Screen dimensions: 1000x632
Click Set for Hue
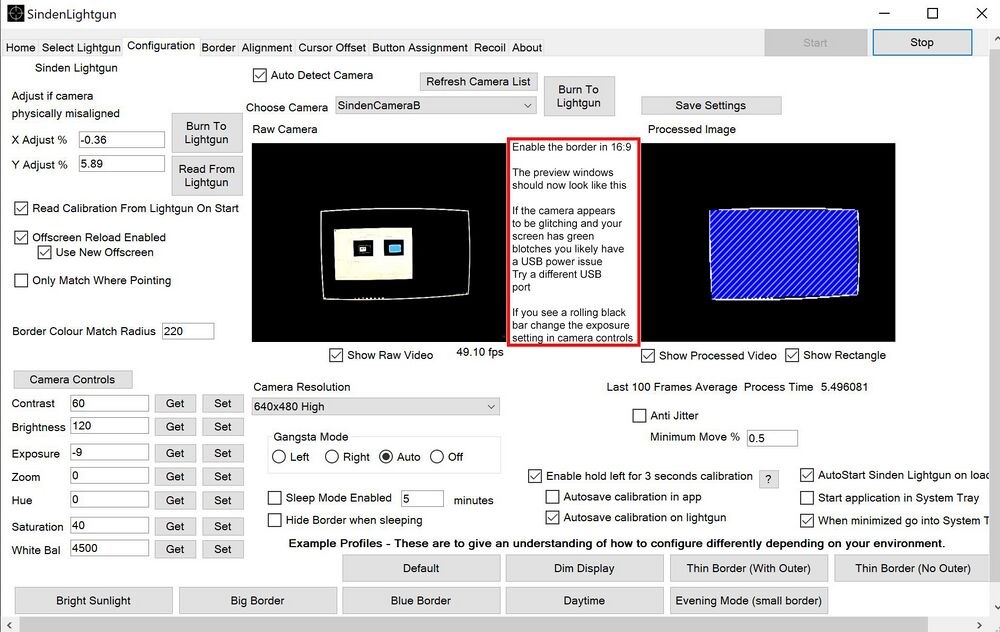click(223, 501)
